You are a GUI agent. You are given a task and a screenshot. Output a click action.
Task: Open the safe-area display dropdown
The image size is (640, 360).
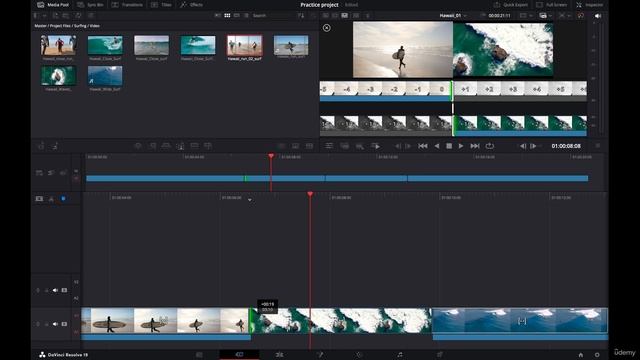[525, 16]
